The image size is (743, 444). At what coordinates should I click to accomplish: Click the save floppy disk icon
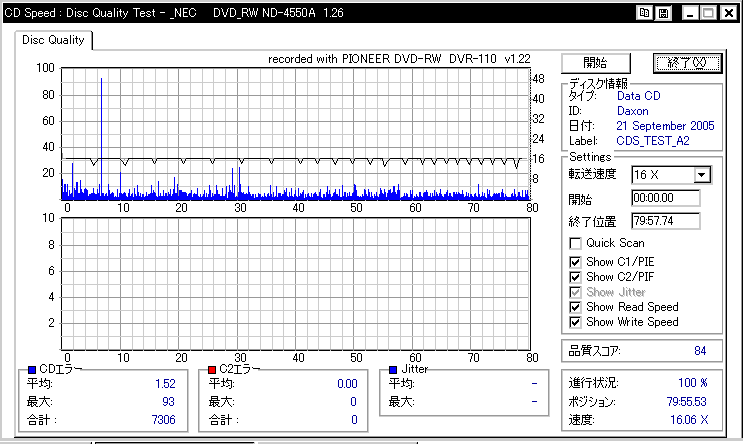[x=663, y=13]
